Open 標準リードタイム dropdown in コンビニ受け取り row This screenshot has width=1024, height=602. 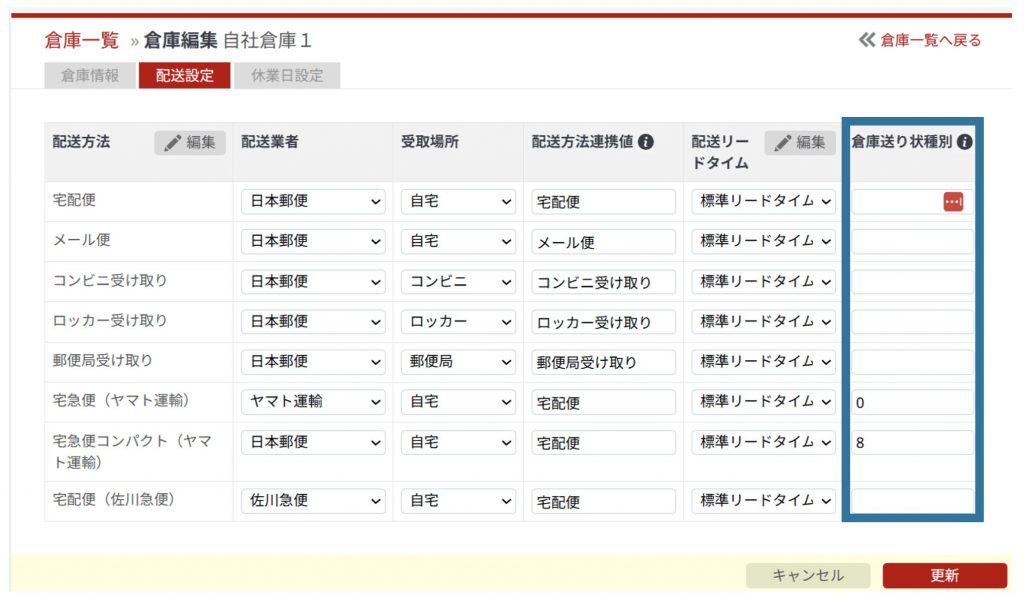tap(763, 282)
